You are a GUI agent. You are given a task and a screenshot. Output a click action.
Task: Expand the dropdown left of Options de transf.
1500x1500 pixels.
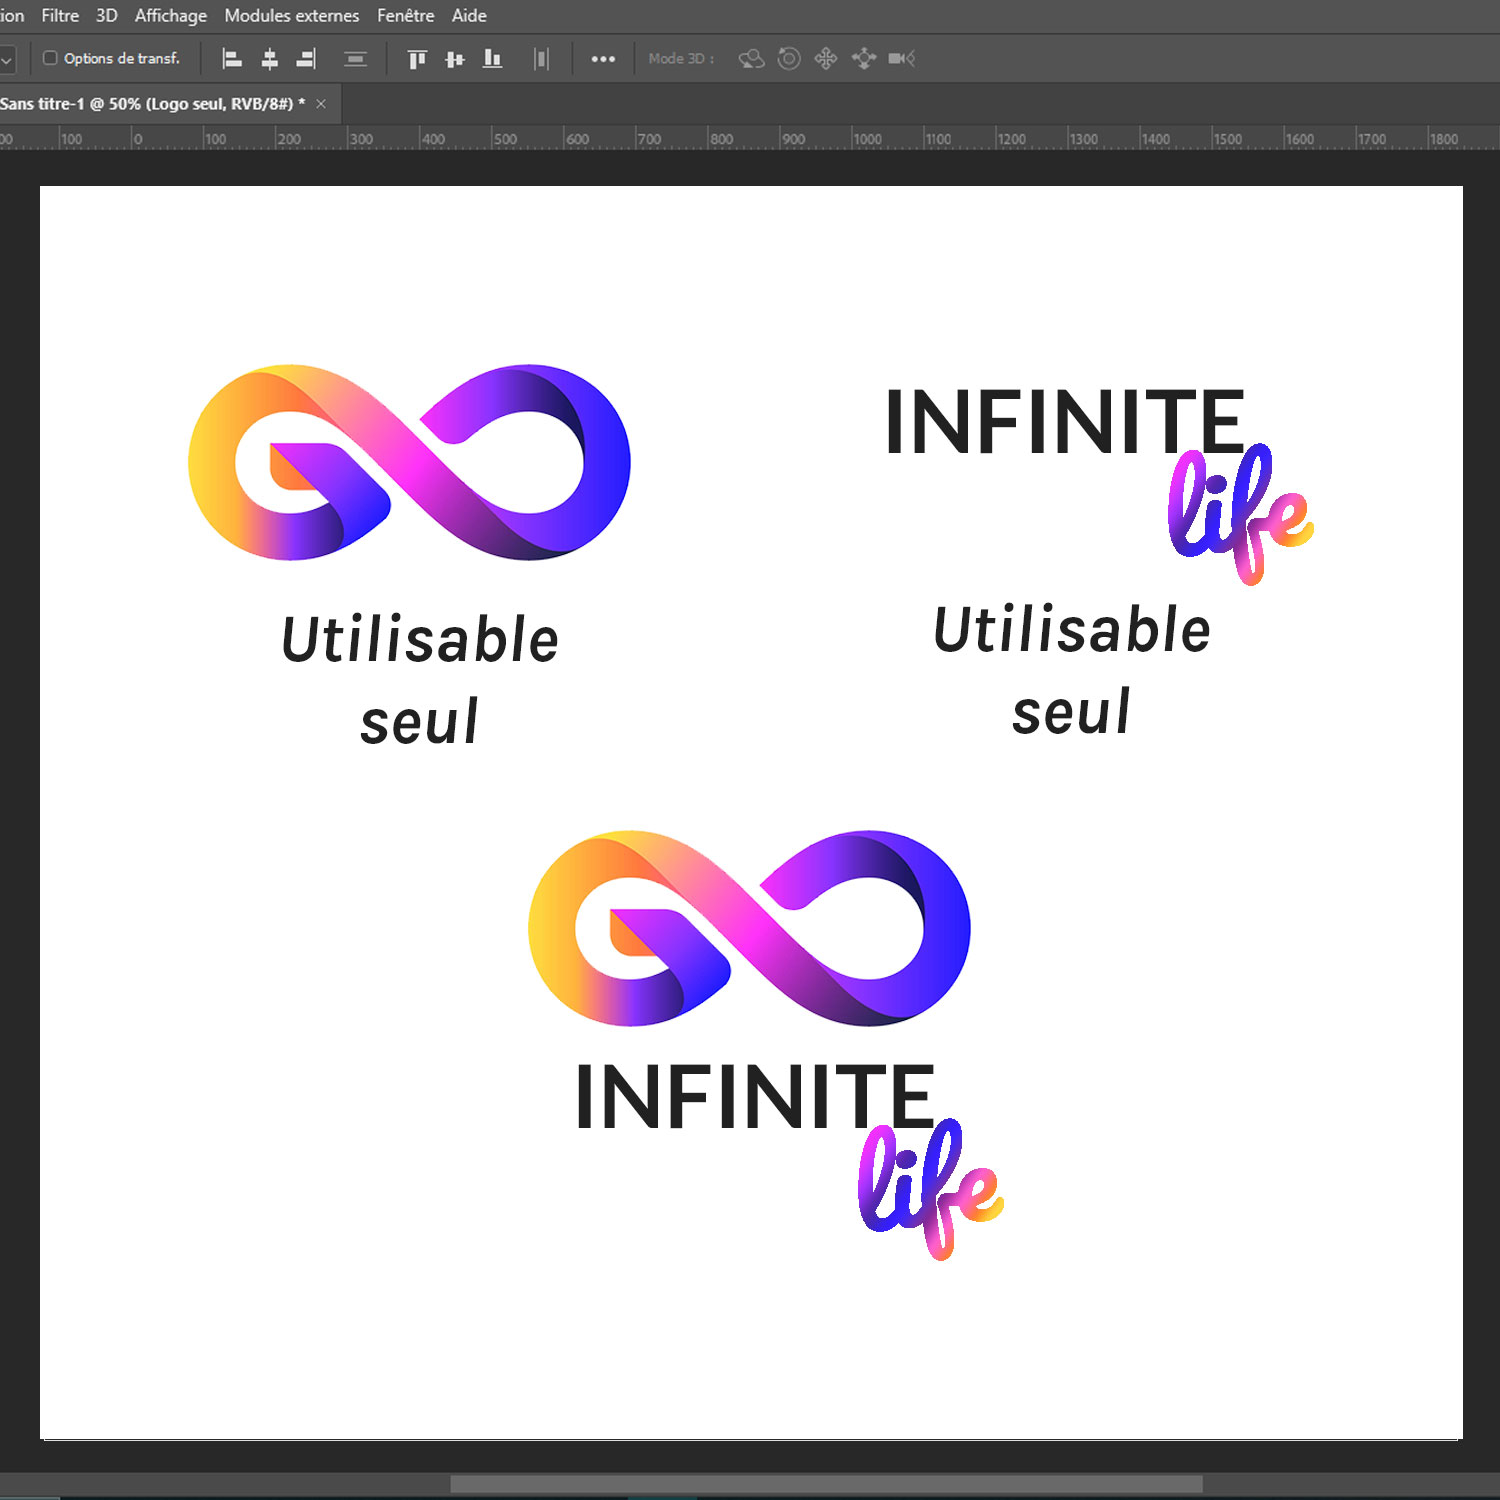(7, 59)
